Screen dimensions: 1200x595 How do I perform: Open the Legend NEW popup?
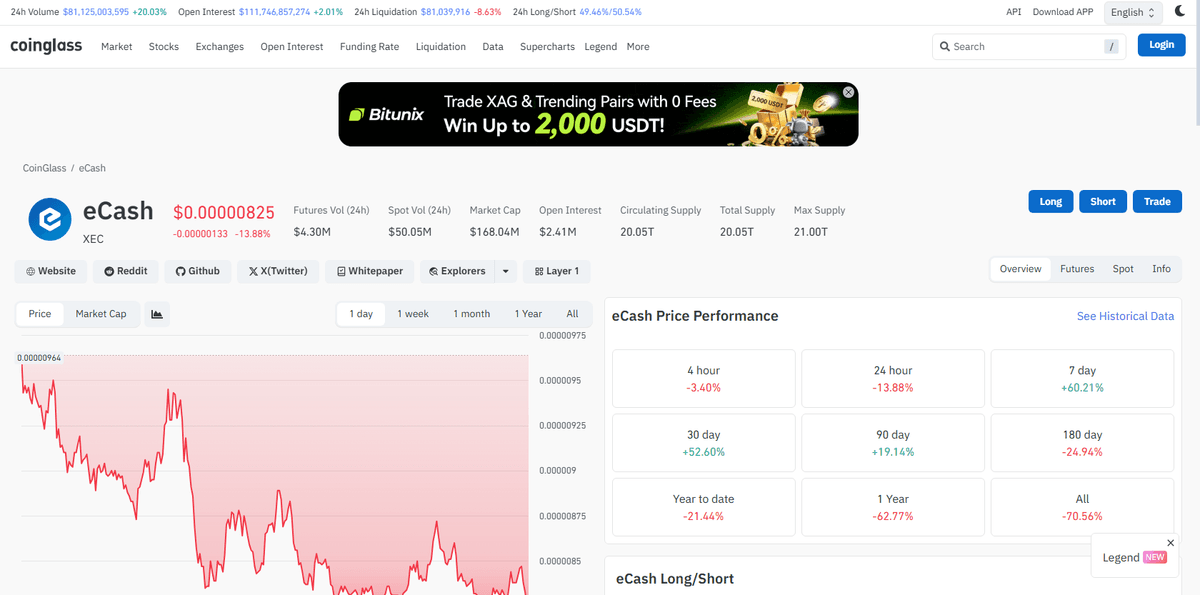[1134, 557]
